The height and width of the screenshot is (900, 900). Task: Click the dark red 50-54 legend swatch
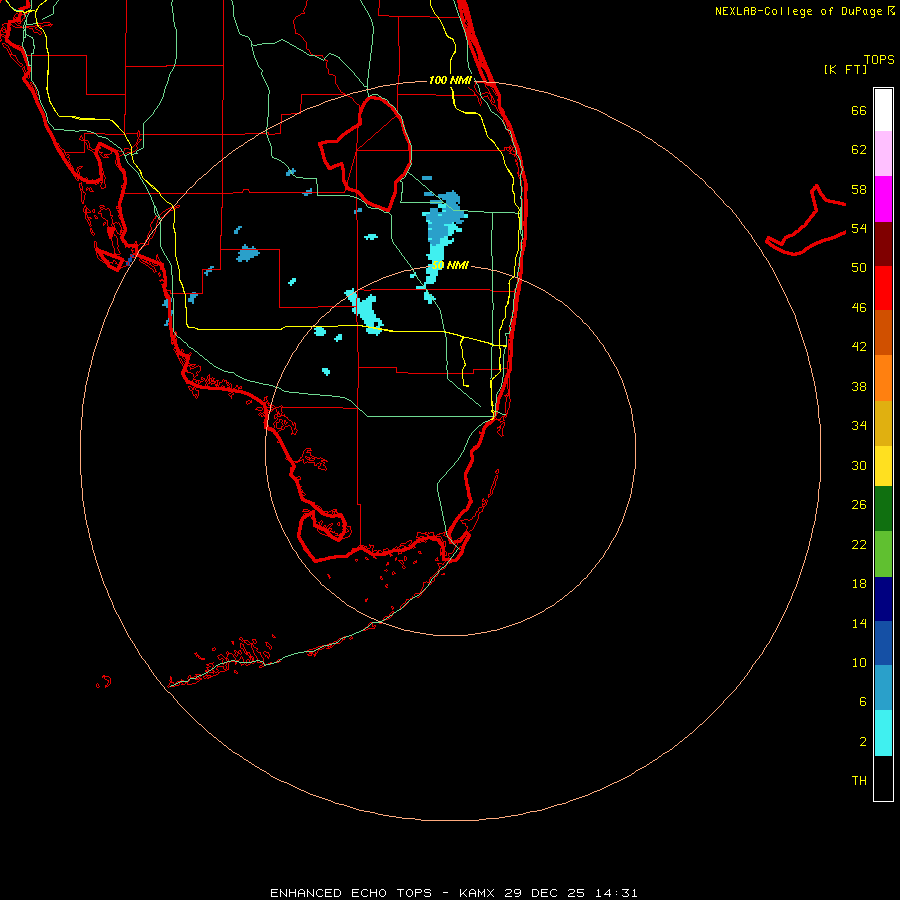[x=883, y=244]
